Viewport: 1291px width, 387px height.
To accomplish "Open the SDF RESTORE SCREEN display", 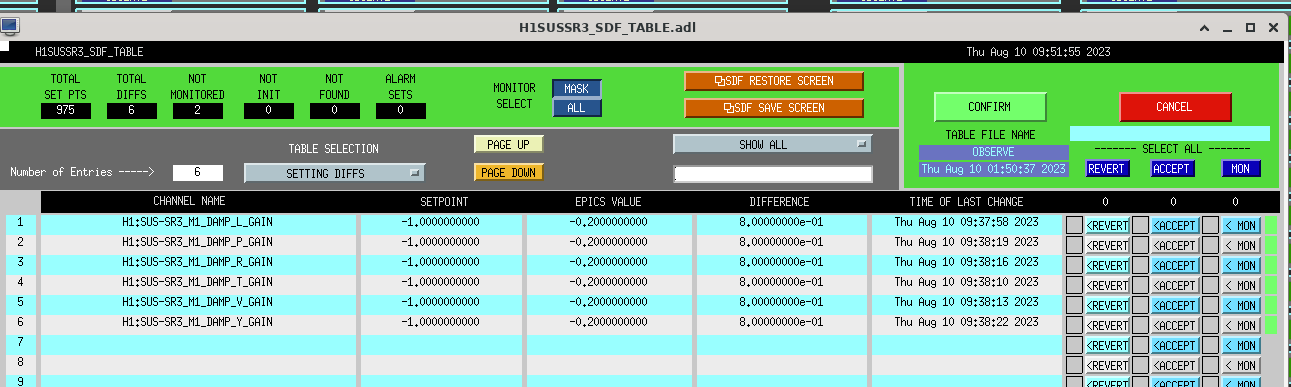I will point(773,81).
